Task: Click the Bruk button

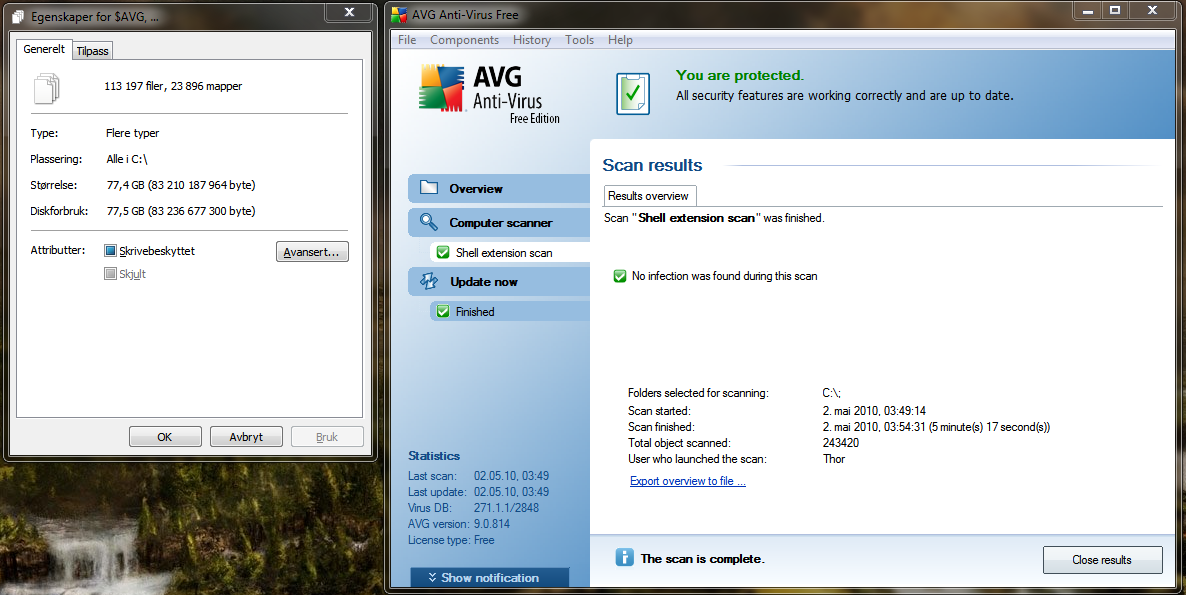Action: point(327,437)
